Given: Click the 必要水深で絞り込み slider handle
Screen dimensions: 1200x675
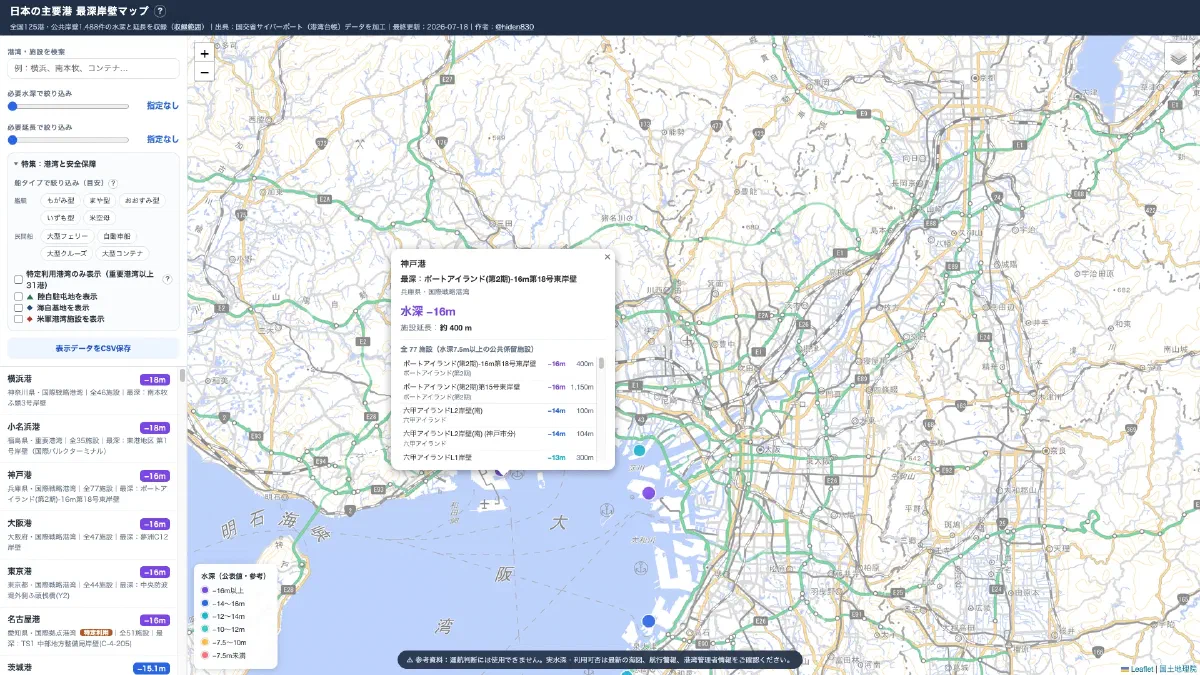Looking at the screenshot, I should (13, 105).
